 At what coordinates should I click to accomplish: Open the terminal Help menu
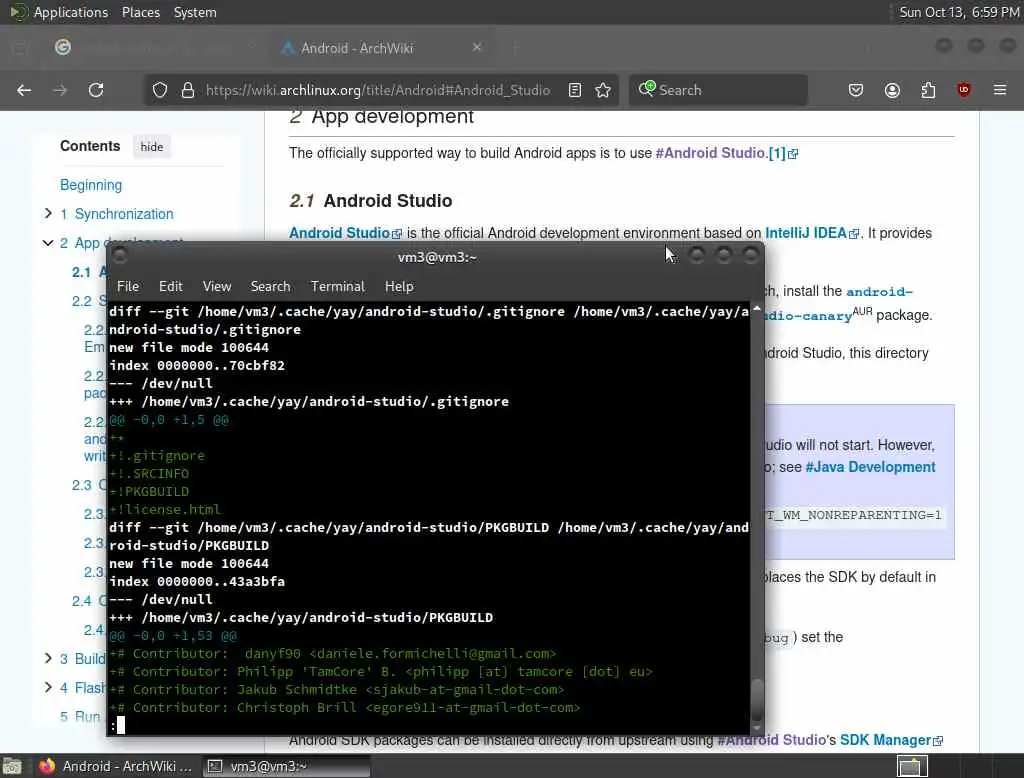point(399,286)
